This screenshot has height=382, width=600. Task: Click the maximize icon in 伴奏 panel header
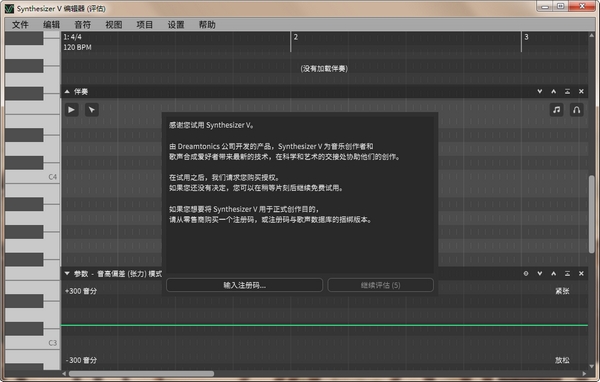[567, 91]
